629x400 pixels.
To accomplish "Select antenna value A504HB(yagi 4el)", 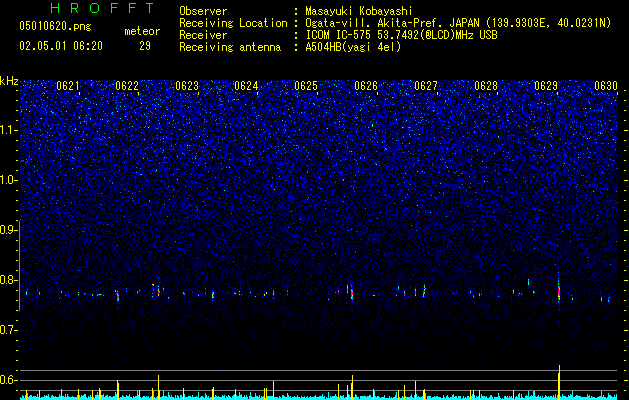I will coord(353,47).
